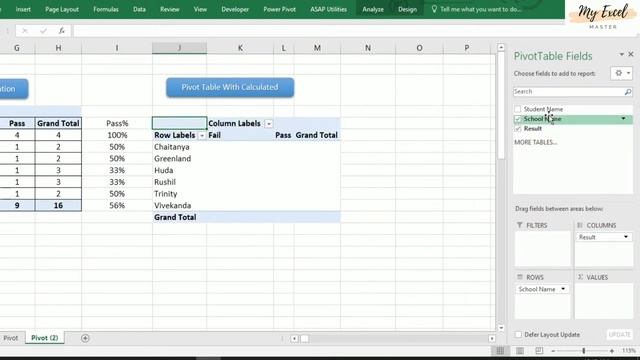Open the Review ribbon tab
Screen dimensions: 640x360
tap(170, 9)
